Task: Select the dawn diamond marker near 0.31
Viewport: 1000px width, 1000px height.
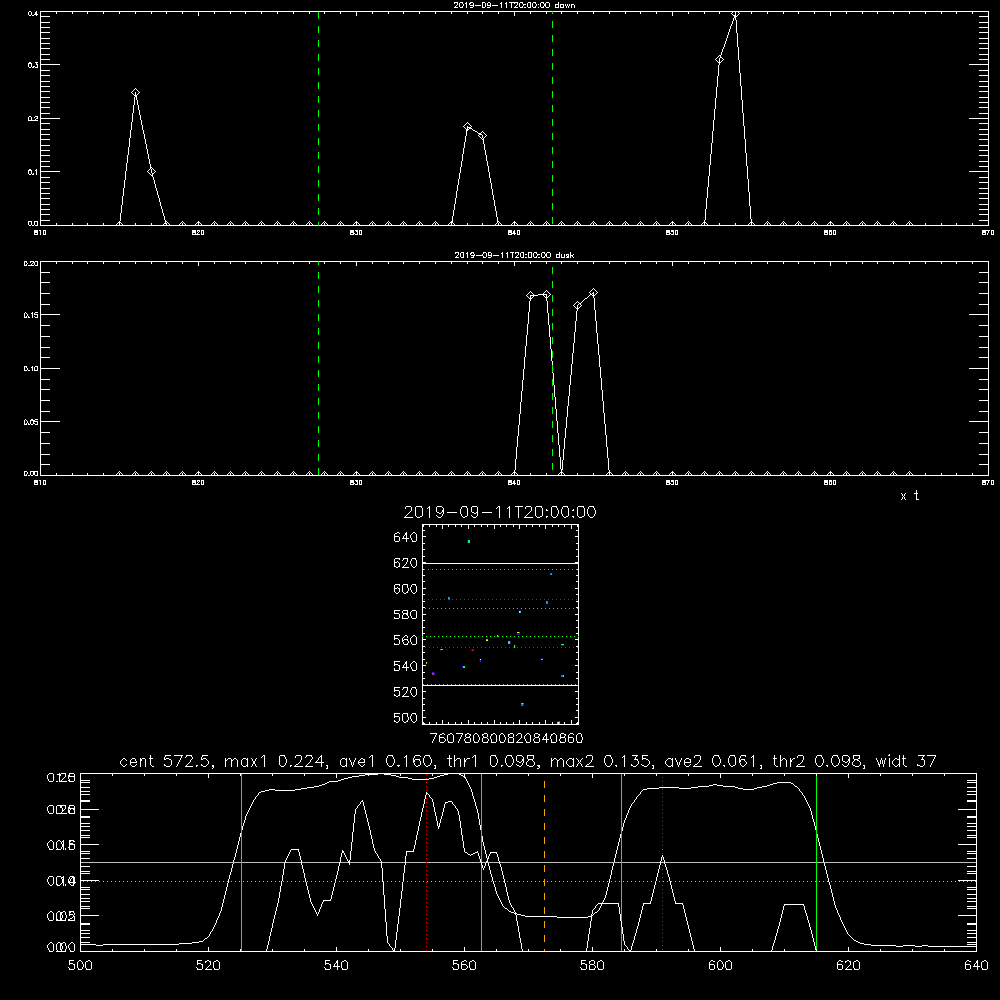Action: (719, 60)
